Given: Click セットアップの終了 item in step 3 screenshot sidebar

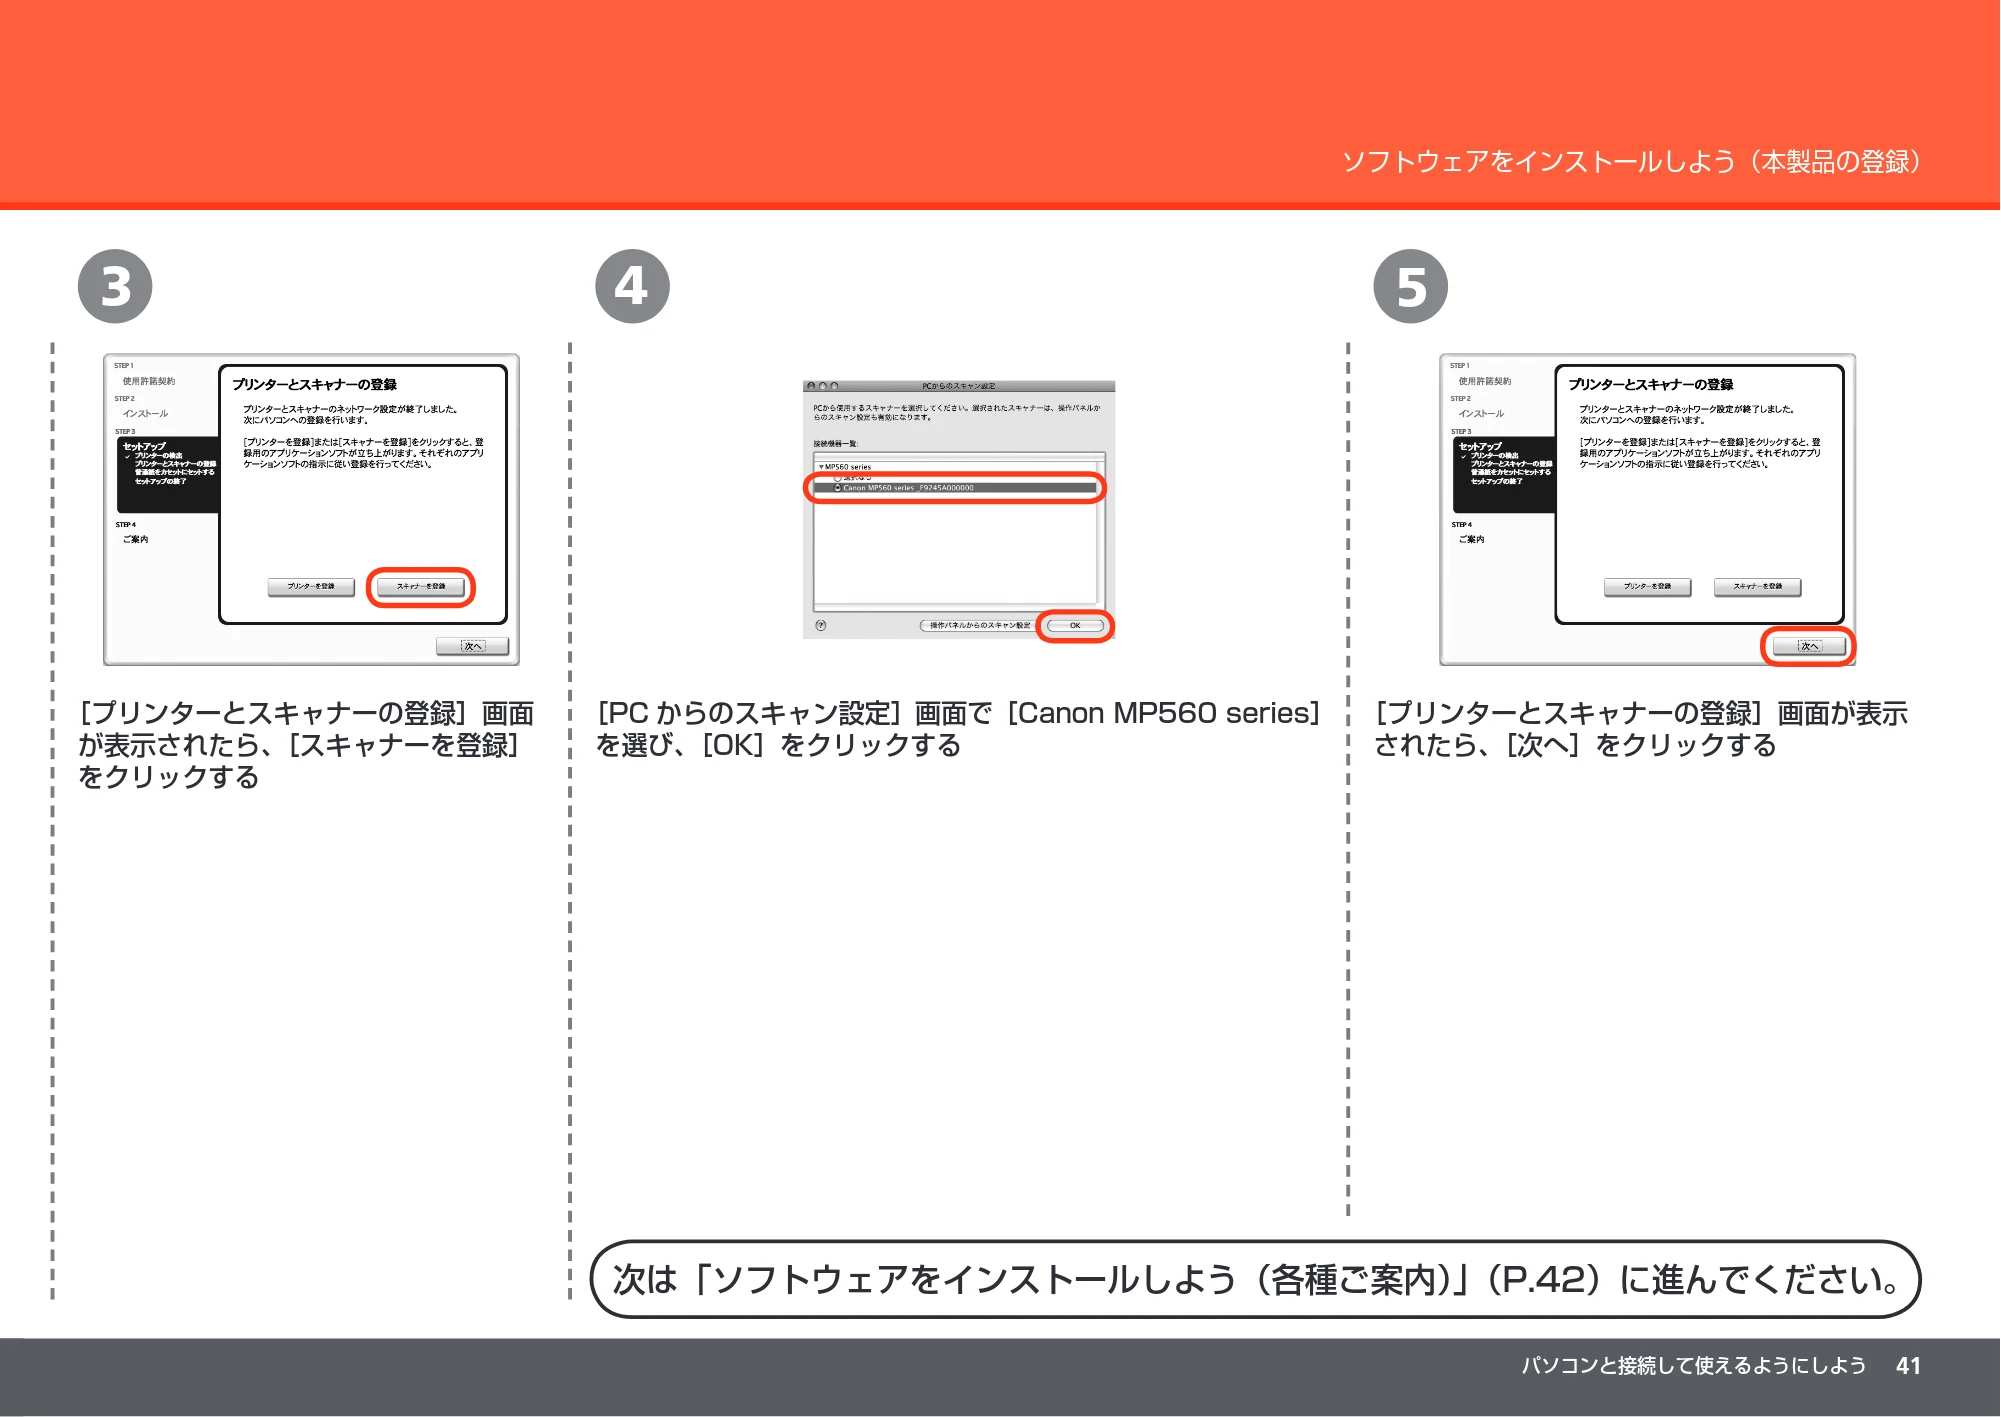Looking at the screenshot, I should point(161,482).
